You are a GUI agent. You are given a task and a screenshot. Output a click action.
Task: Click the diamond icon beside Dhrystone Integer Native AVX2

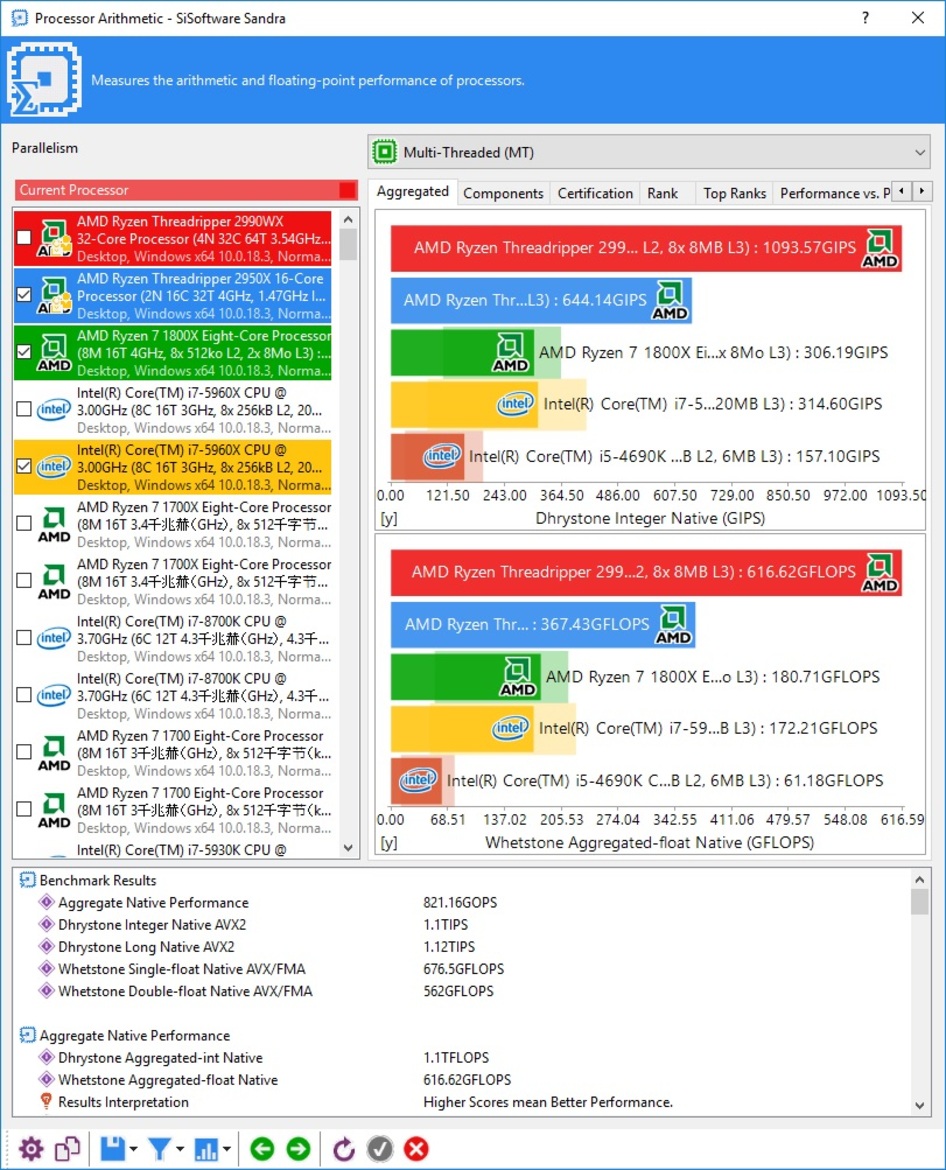coord(46,925)
